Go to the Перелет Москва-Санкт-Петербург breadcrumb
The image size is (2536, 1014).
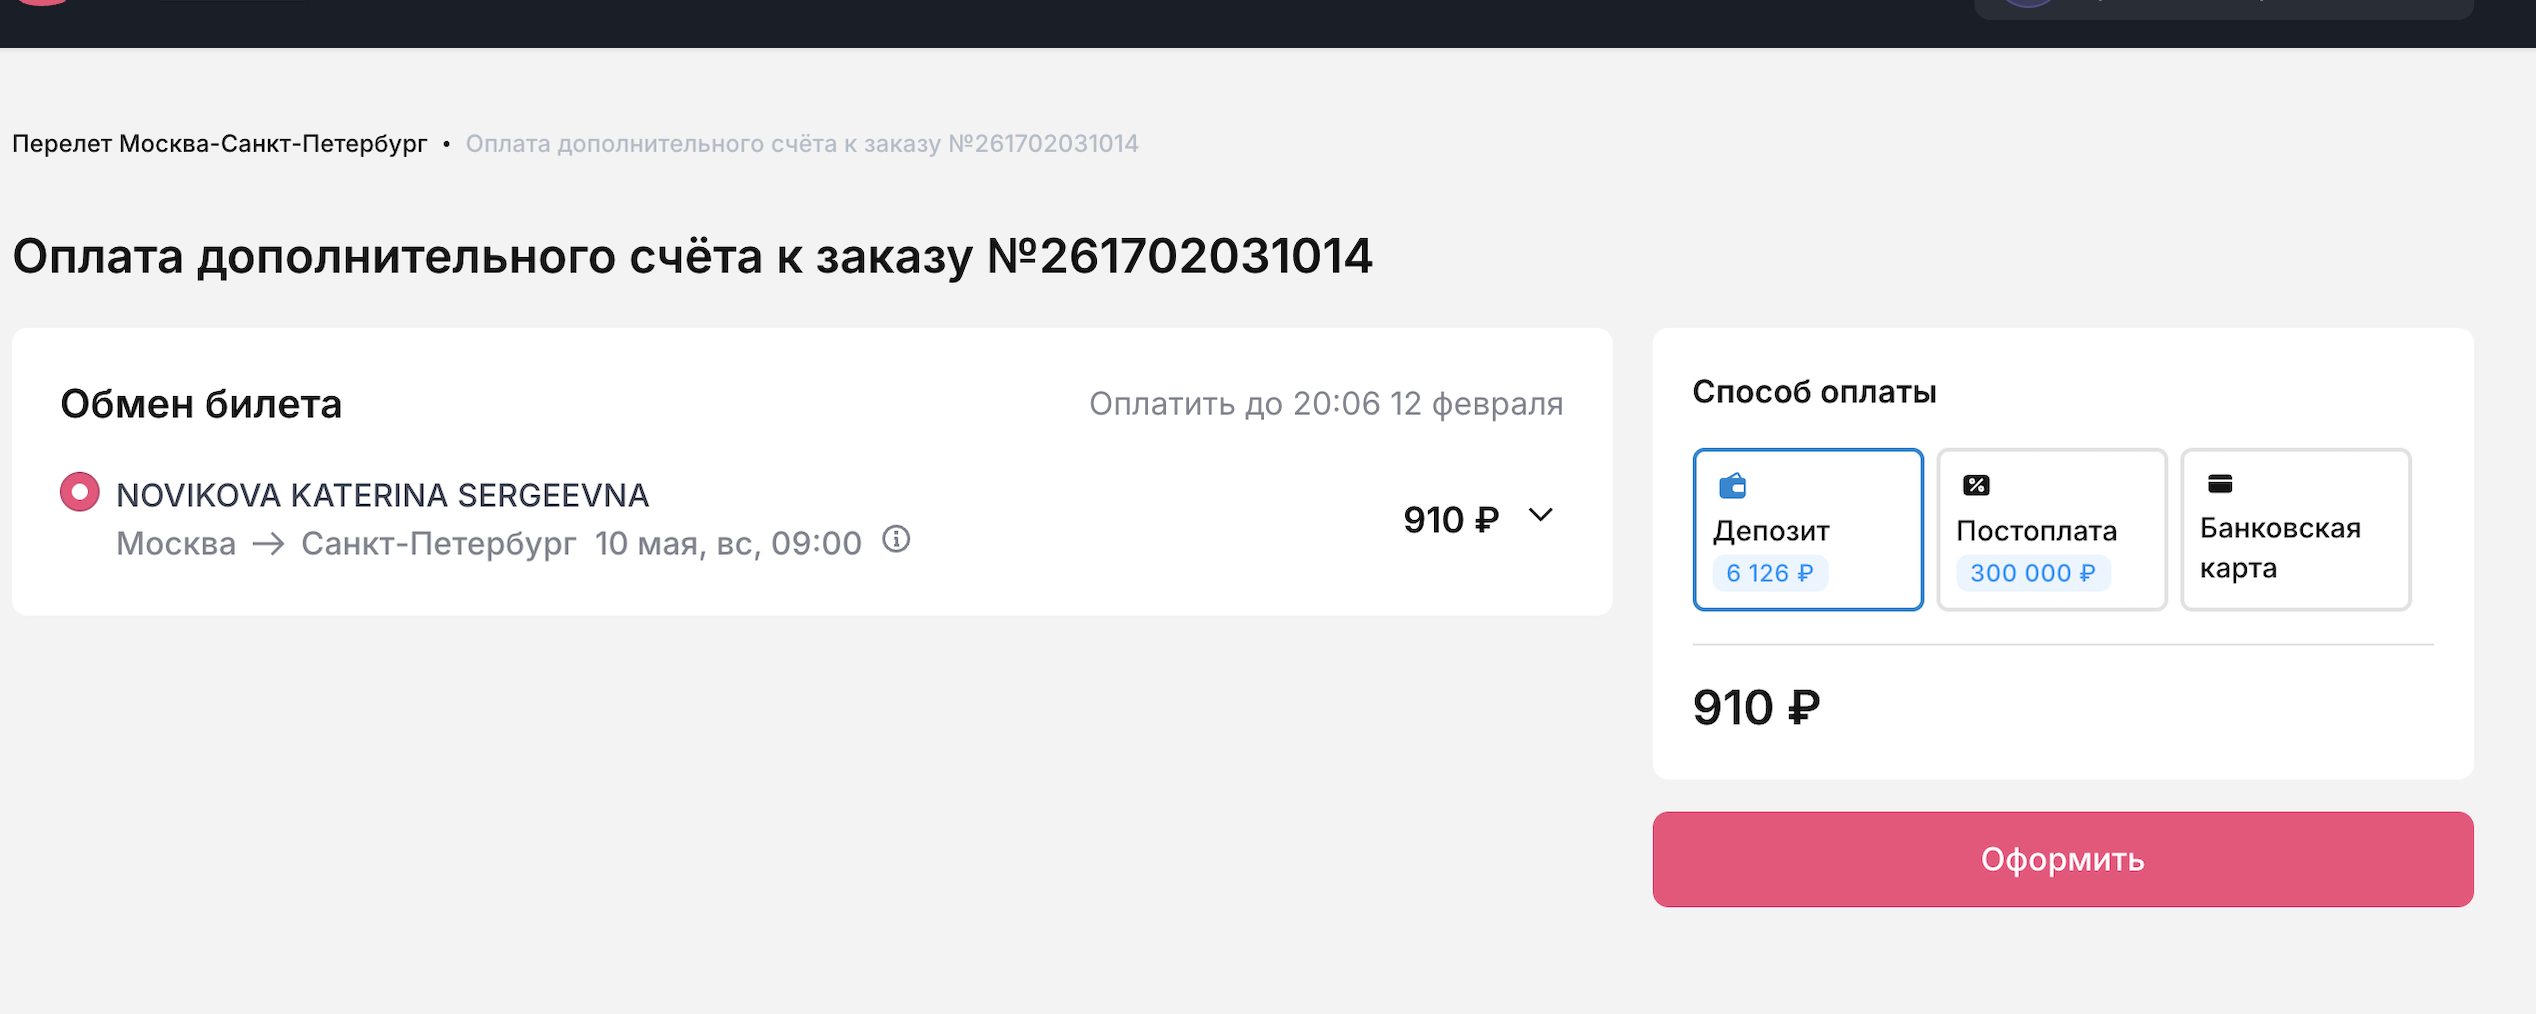coord(219,144)
